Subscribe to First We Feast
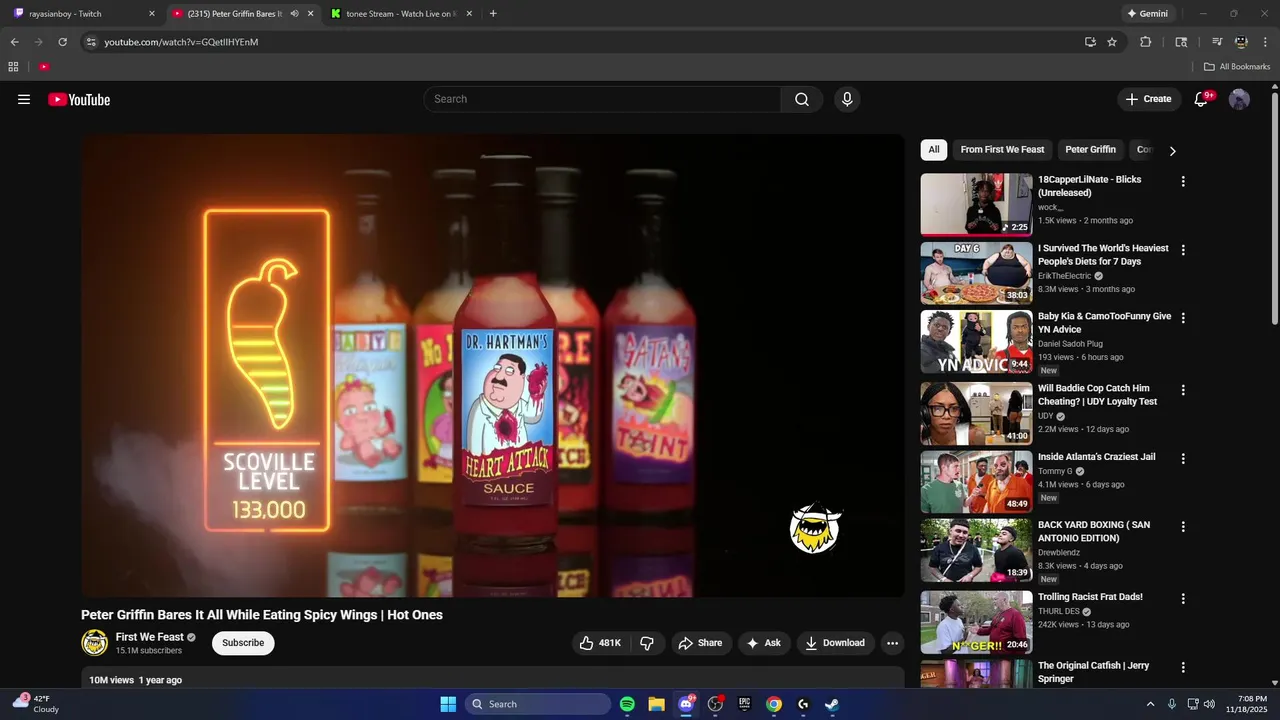Image resolution: width=1280 pixels, height=720 pixels. [243, 643]
